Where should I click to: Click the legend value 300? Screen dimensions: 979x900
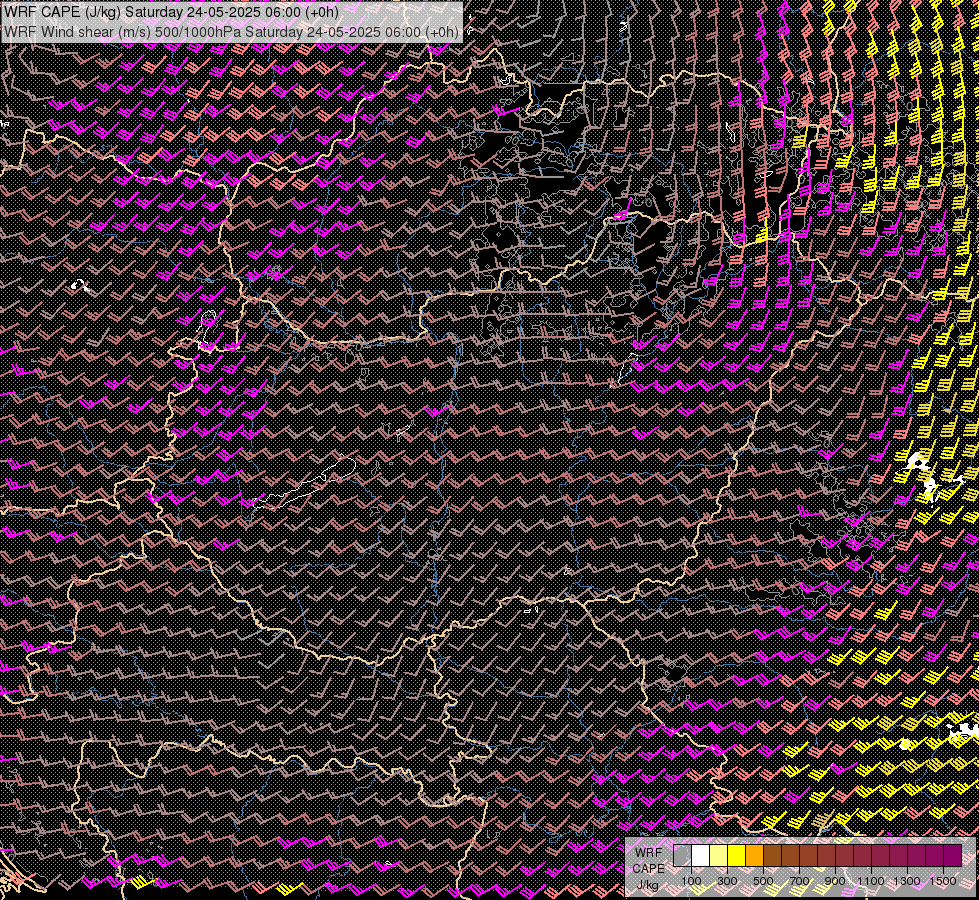pos(727,881)
